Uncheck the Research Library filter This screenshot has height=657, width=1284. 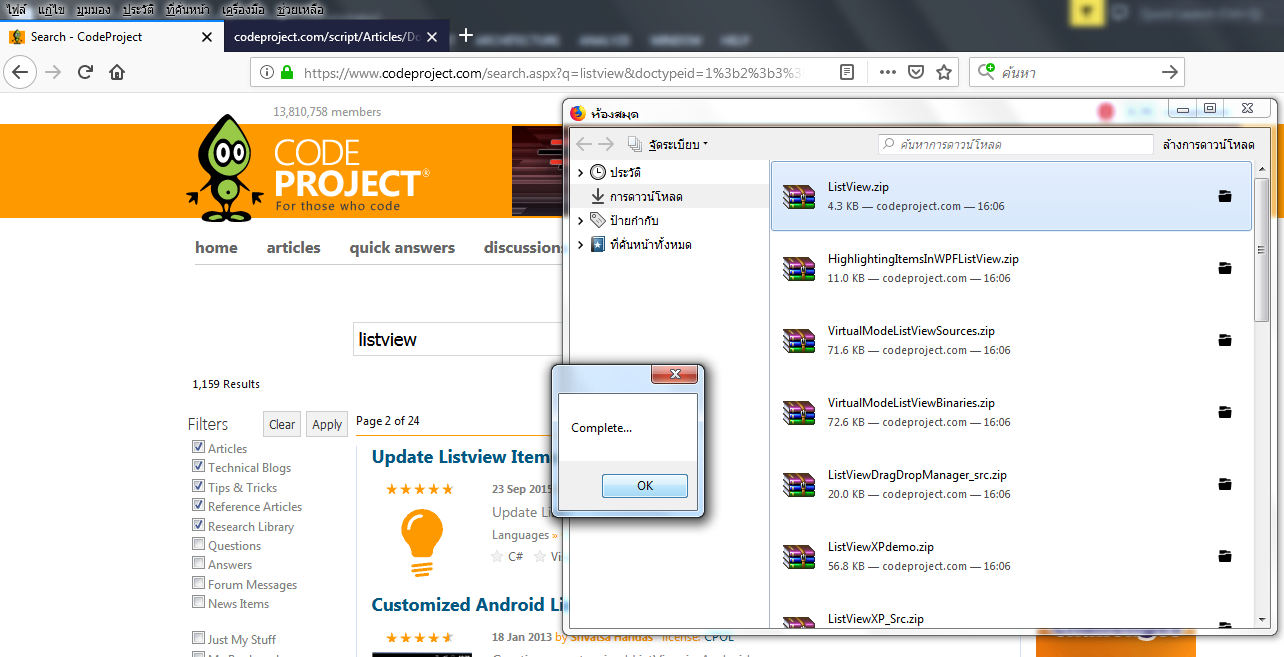click(x=198, y=526)
